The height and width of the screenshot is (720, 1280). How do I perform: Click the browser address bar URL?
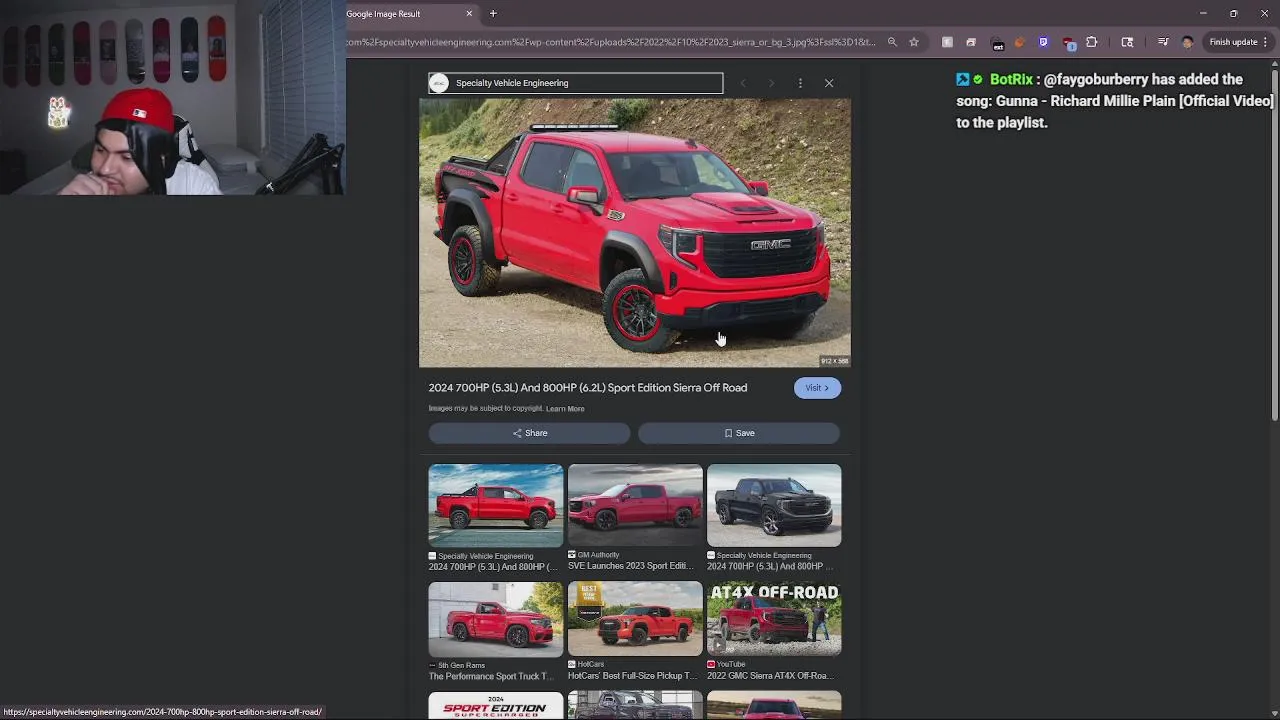[612, 42]
